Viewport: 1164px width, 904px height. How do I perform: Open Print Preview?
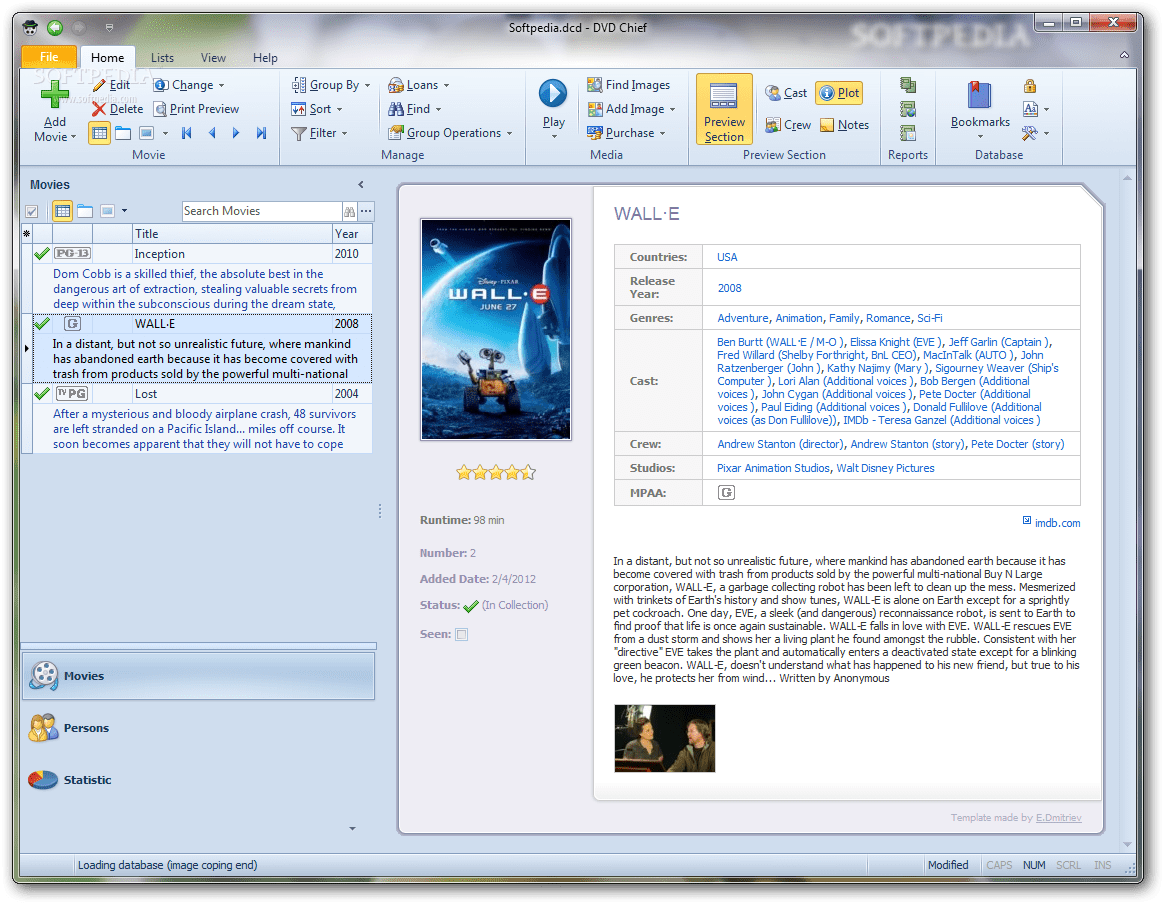pyautogui.click(x=197, y=108)
